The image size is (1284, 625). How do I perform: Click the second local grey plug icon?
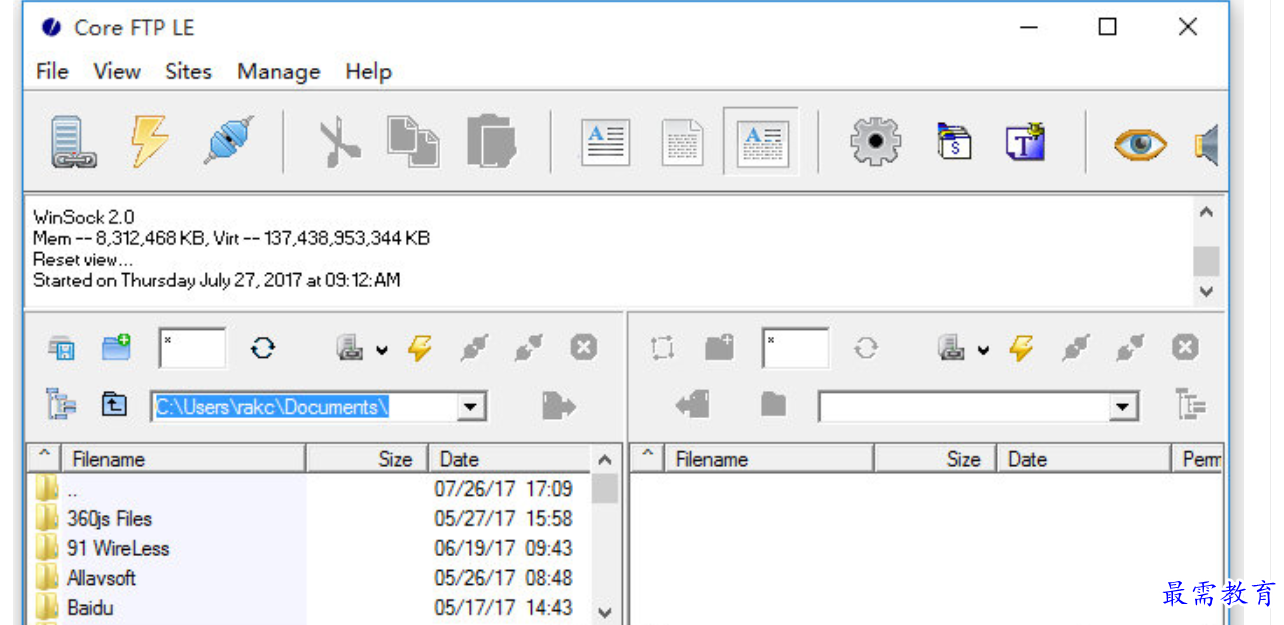528,347
